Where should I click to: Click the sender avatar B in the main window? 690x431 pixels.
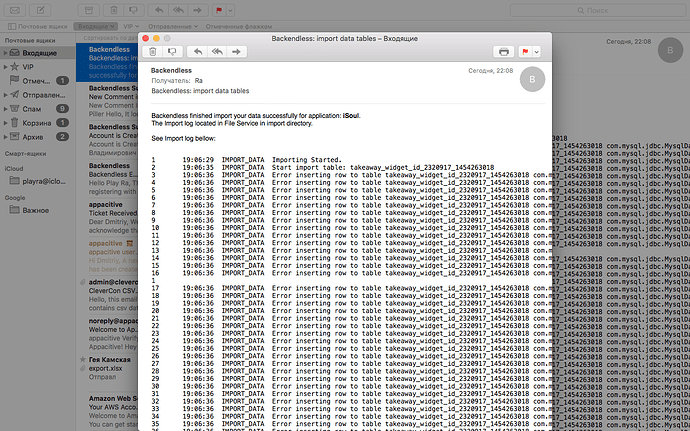tap(670, 50)
